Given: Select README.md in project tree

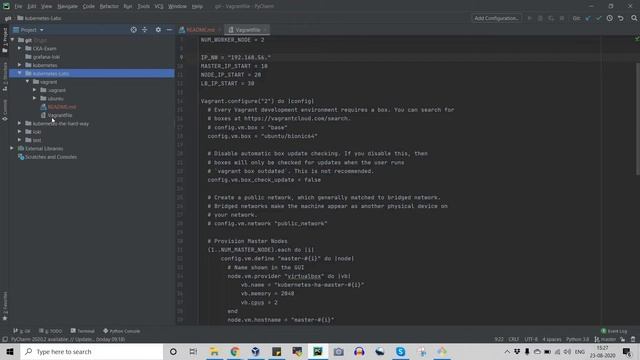Looking at the screenshot, I should pos(62,107).
